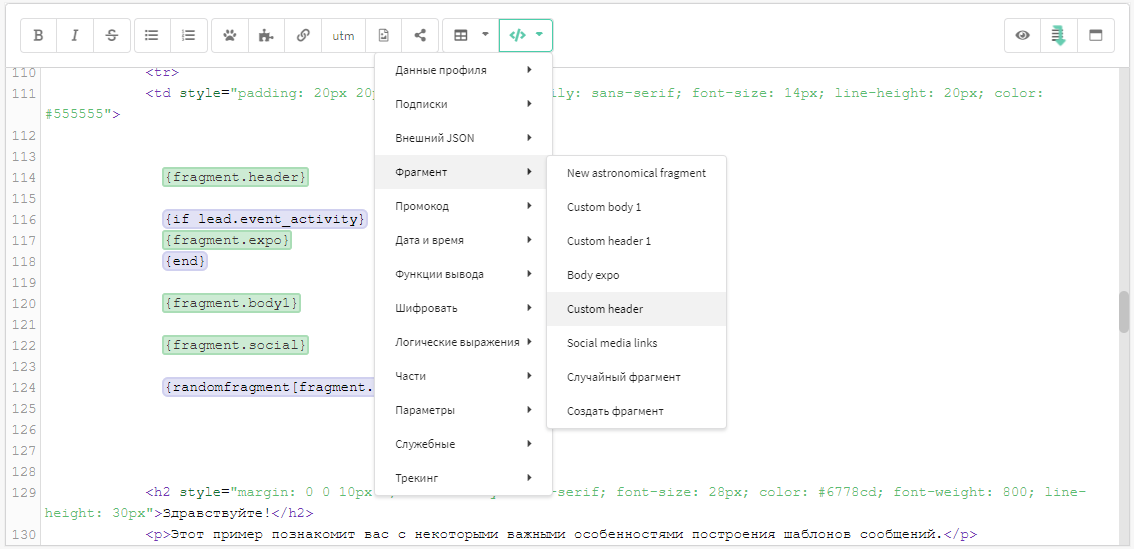Screen dimensions: 1134x549
Task: Insert a hyperlink with the link icon
Action: tap(303, 35)
